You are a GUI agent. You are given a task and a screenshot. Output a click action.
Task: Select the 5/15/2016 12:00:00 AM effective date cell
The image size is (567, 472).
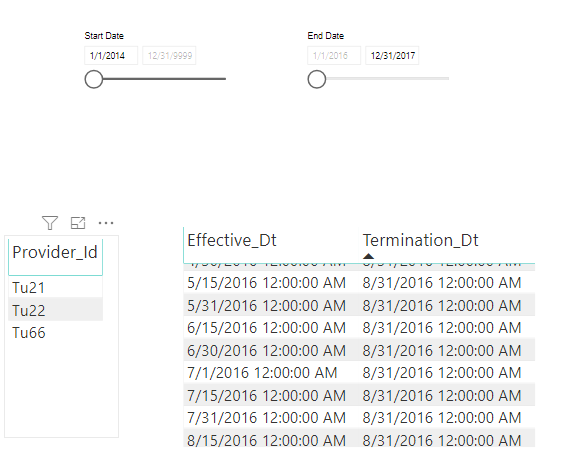pyautogui.click(x=267, y=283)
